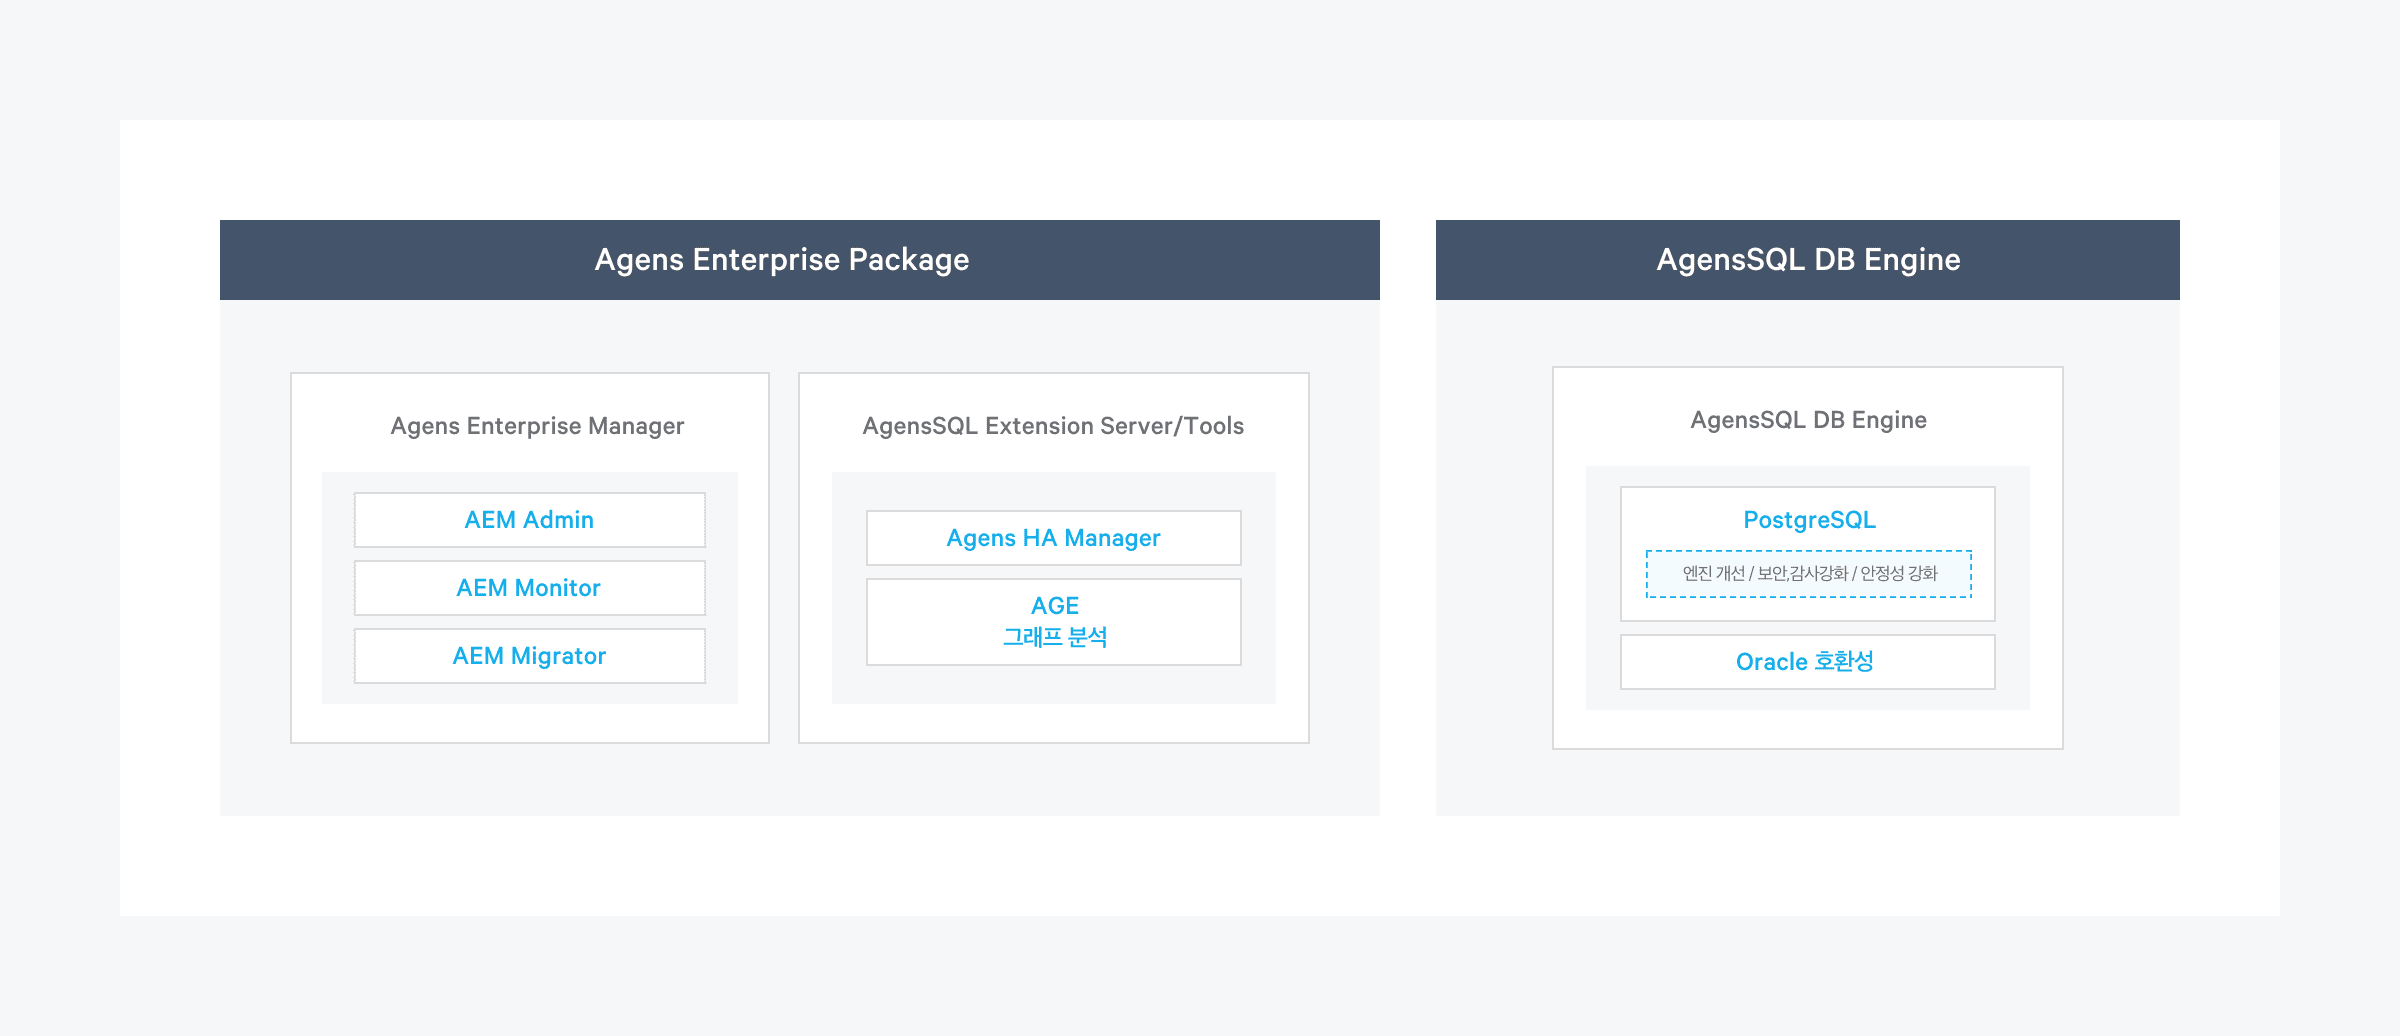Click the gray AgensSQL DB Engine title above PostgreSQL
2400x1036 pixels.
click(1808, 420)
